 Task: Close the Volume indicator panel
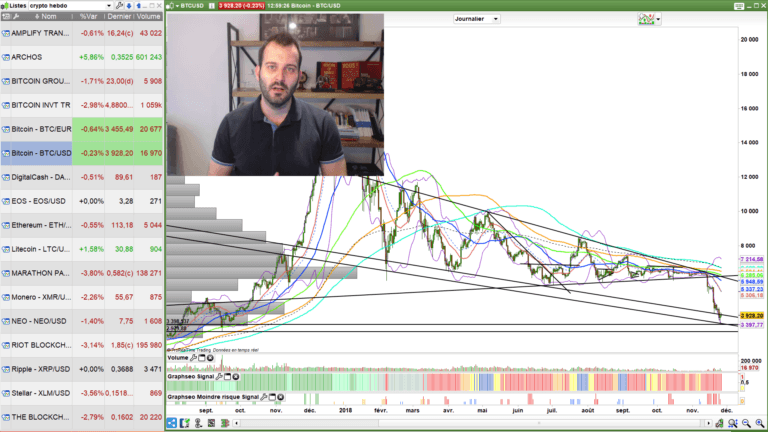pos(210,357)
